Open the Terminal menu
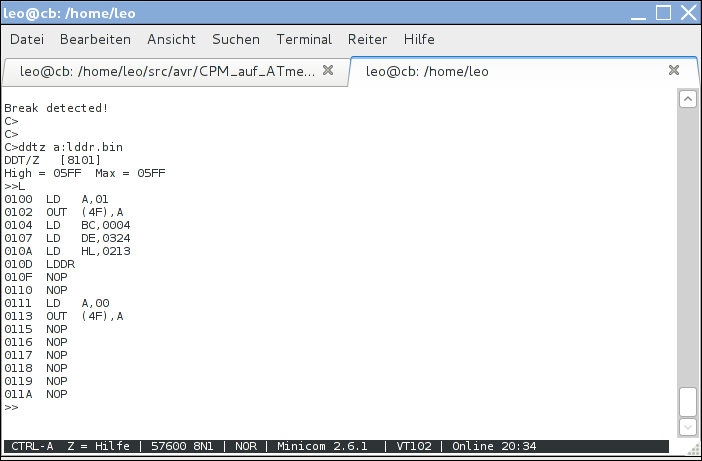702x461 pixels. click(304, 39)
